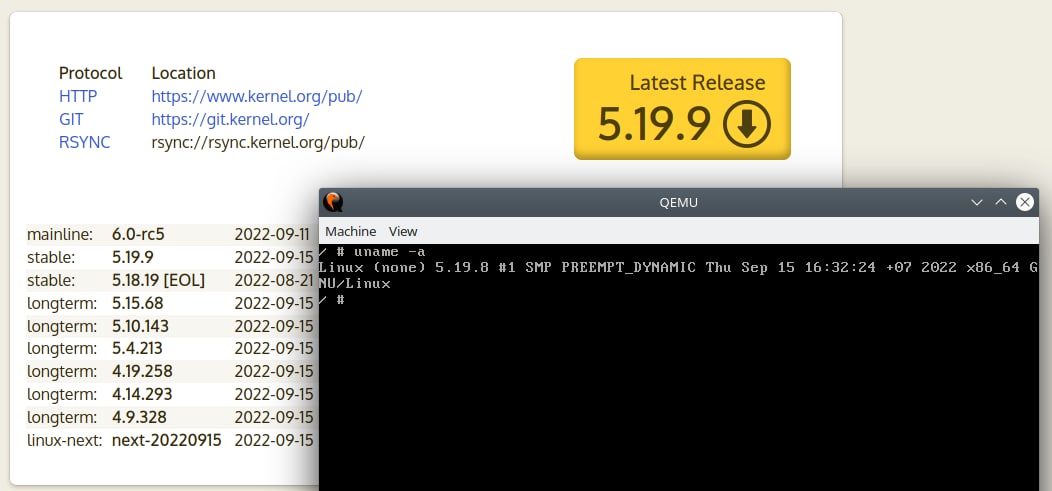The width and height of the screenshot is (1052, 491).
Task: Click date 2022-09-11 in mainline row
Action: 272,235
